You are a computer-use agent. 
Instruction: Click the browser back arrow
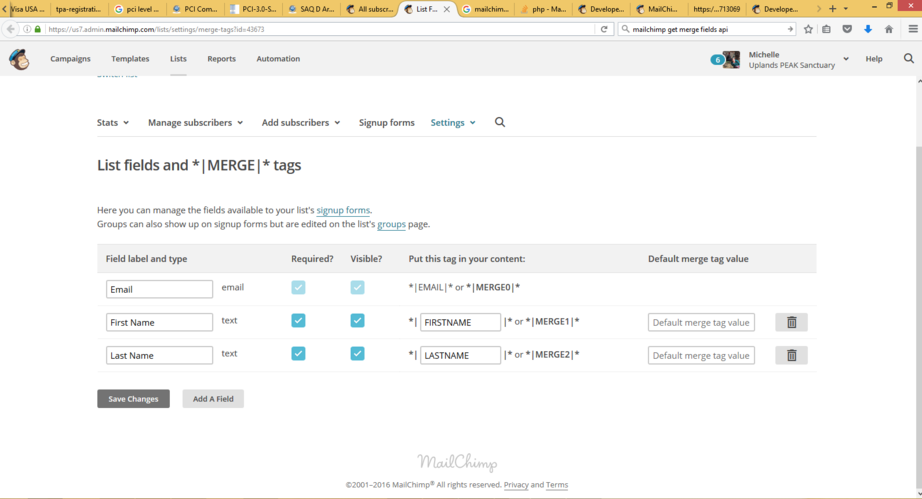[x=11, y=29]
